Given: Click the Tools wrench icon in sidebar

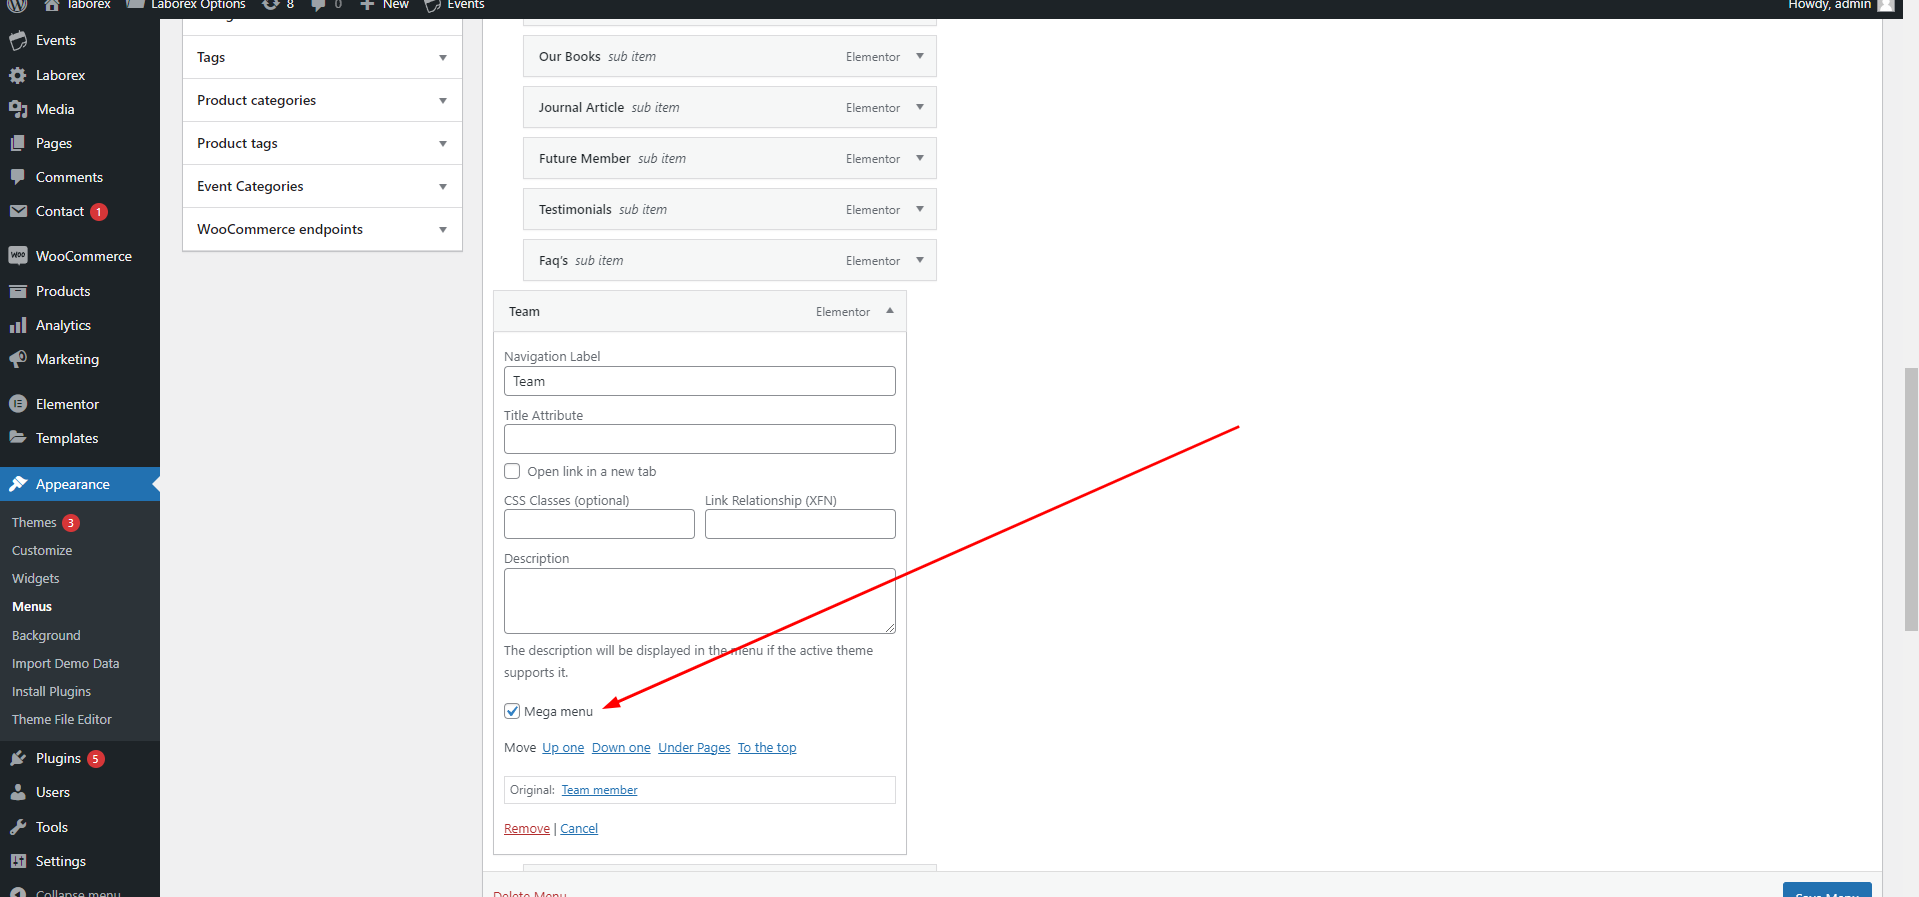Looking at the screenshot, I should (18, 827).
